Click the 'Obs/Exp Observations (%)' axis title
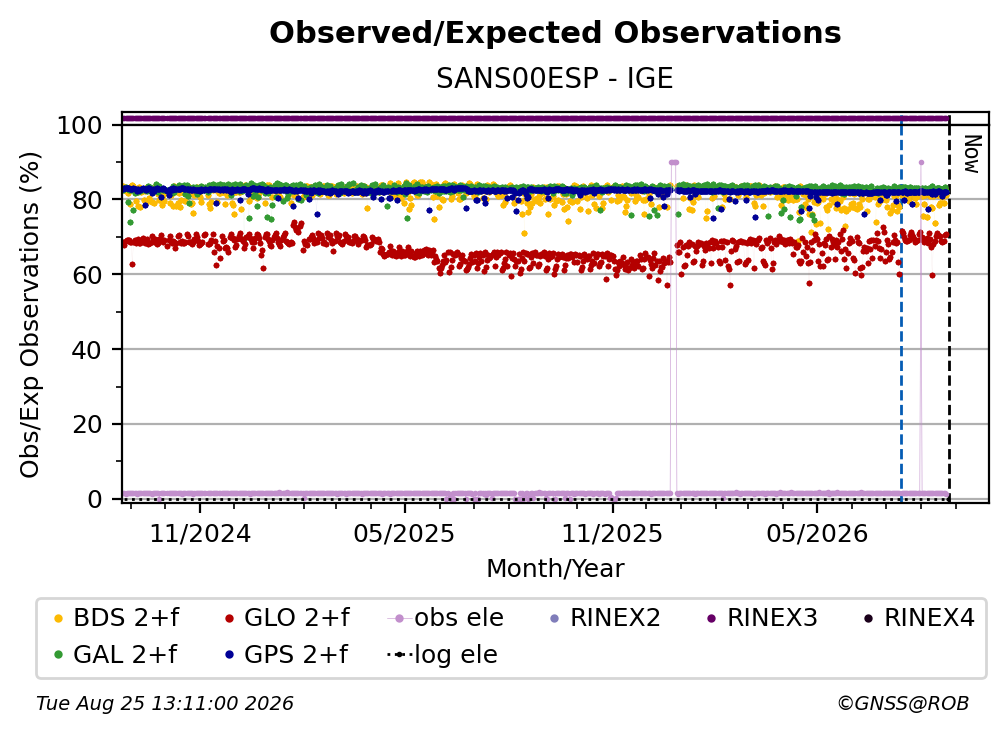 coord(30,314)
